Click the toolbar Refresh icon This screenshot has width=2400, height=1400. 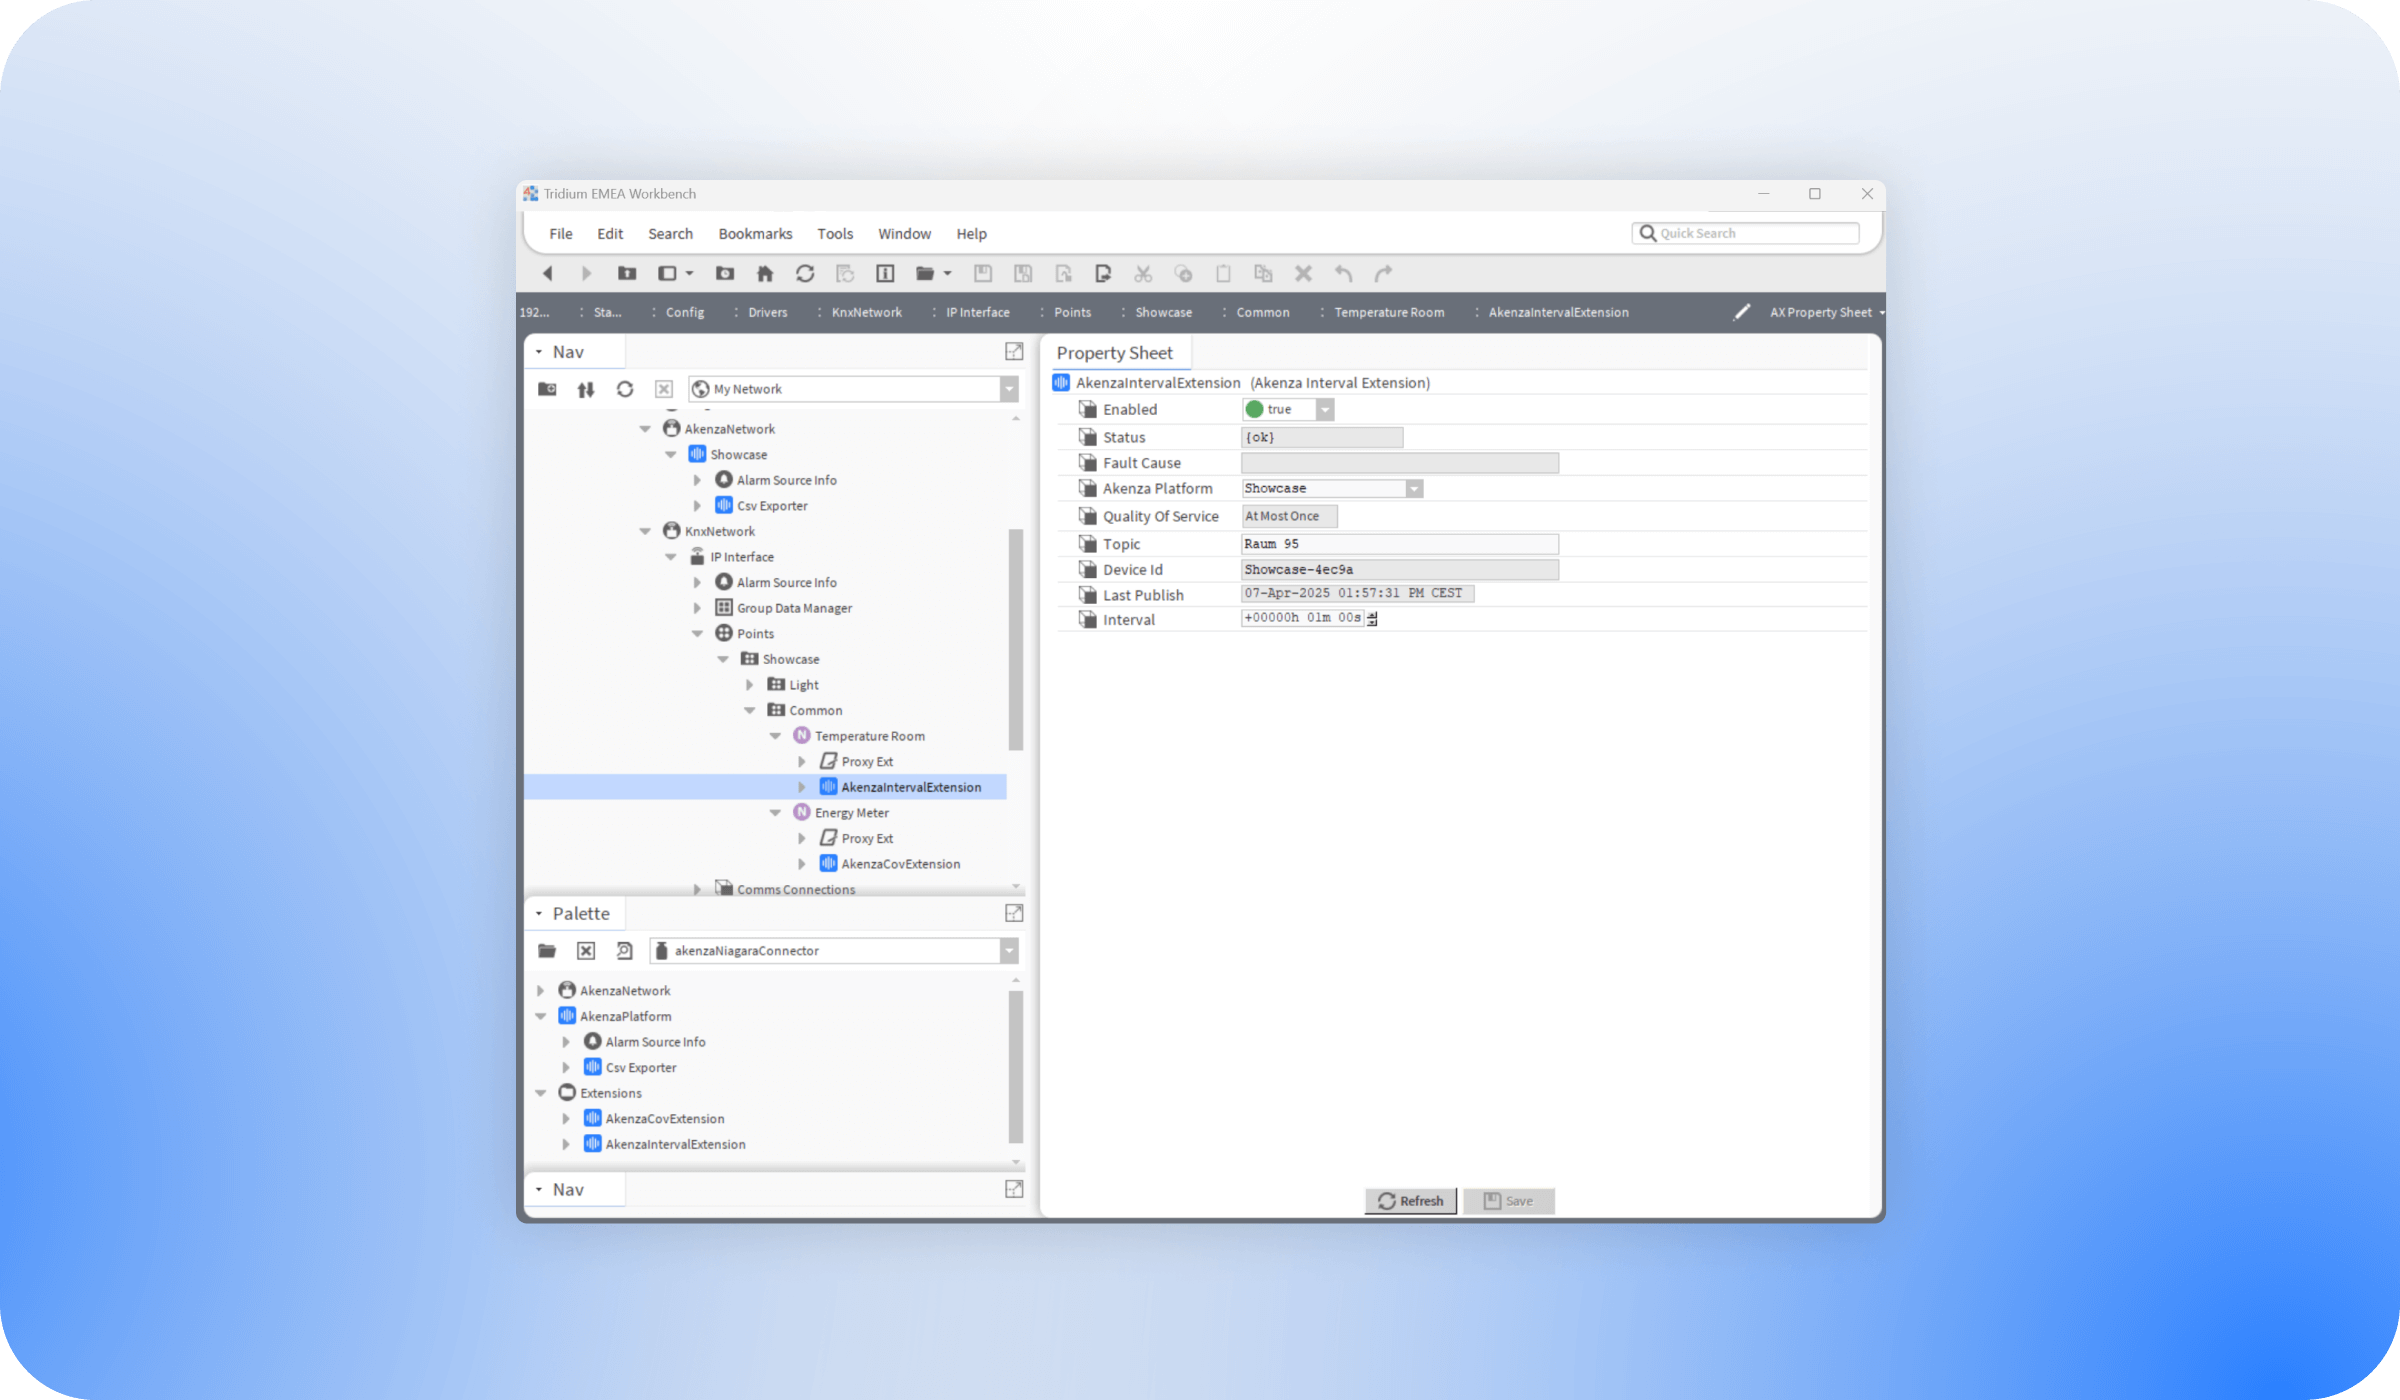tap(805, 273)
